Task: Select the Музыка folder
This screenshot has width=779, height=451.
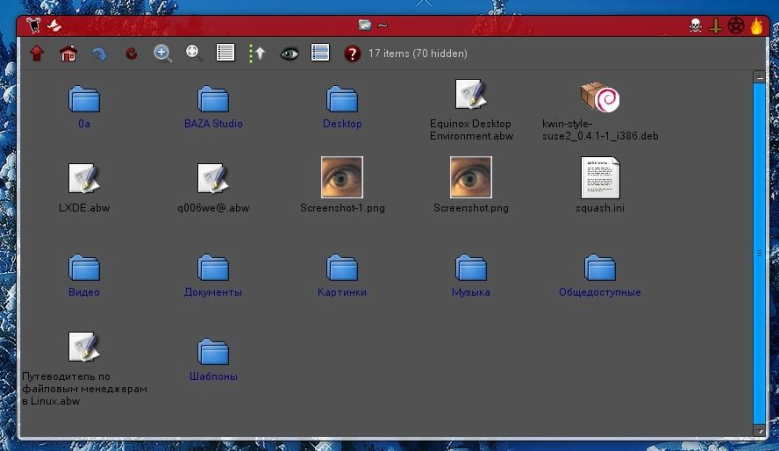Action: point(471,276)
